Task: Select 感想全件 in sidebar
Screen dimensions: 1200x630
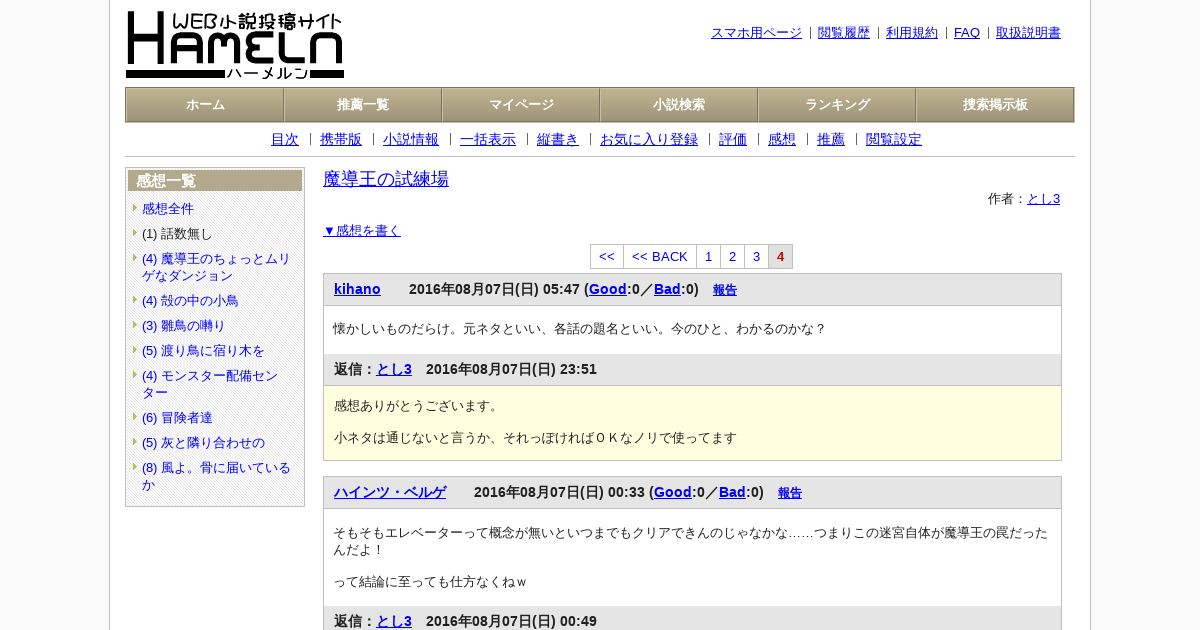Action: [168, 209]
